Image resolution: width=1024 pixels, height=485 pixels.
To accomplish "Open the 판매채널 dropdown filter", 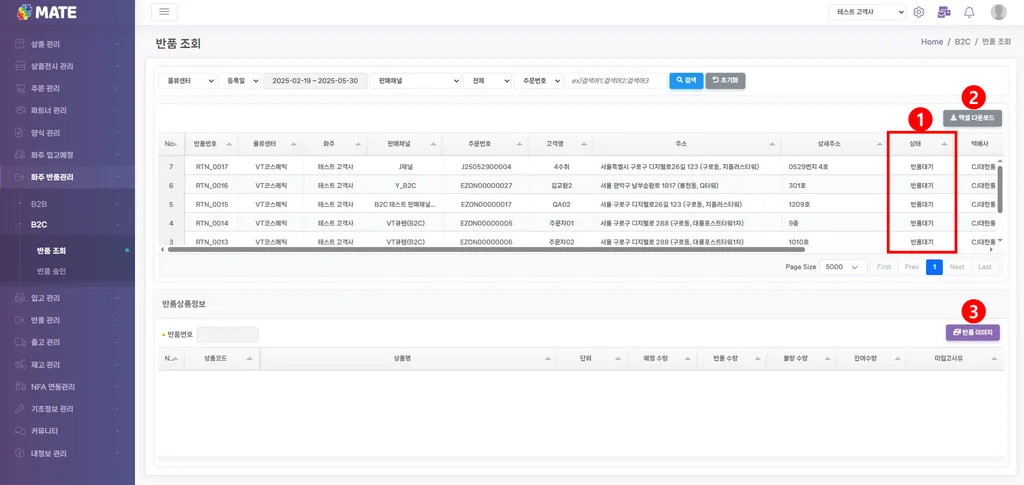I will point(415,81).
